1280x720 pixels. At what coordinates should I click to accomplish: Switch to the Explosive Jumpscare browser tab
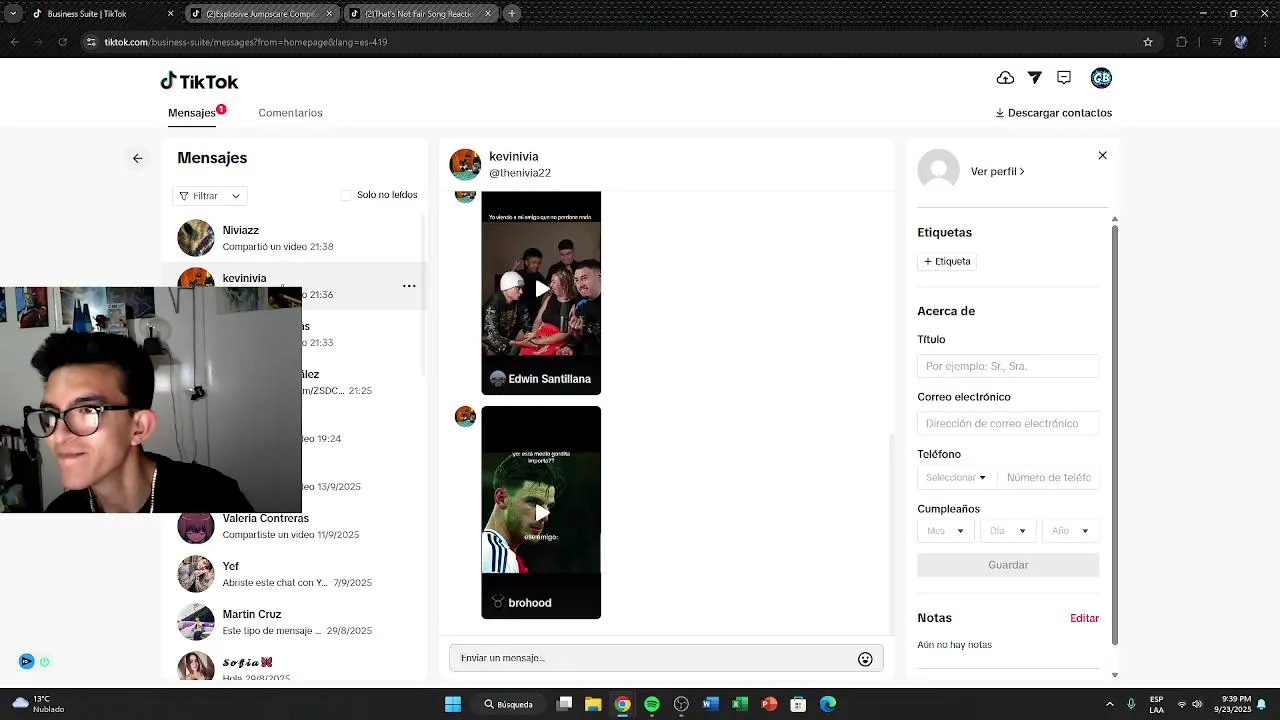(x=263, y=14)
